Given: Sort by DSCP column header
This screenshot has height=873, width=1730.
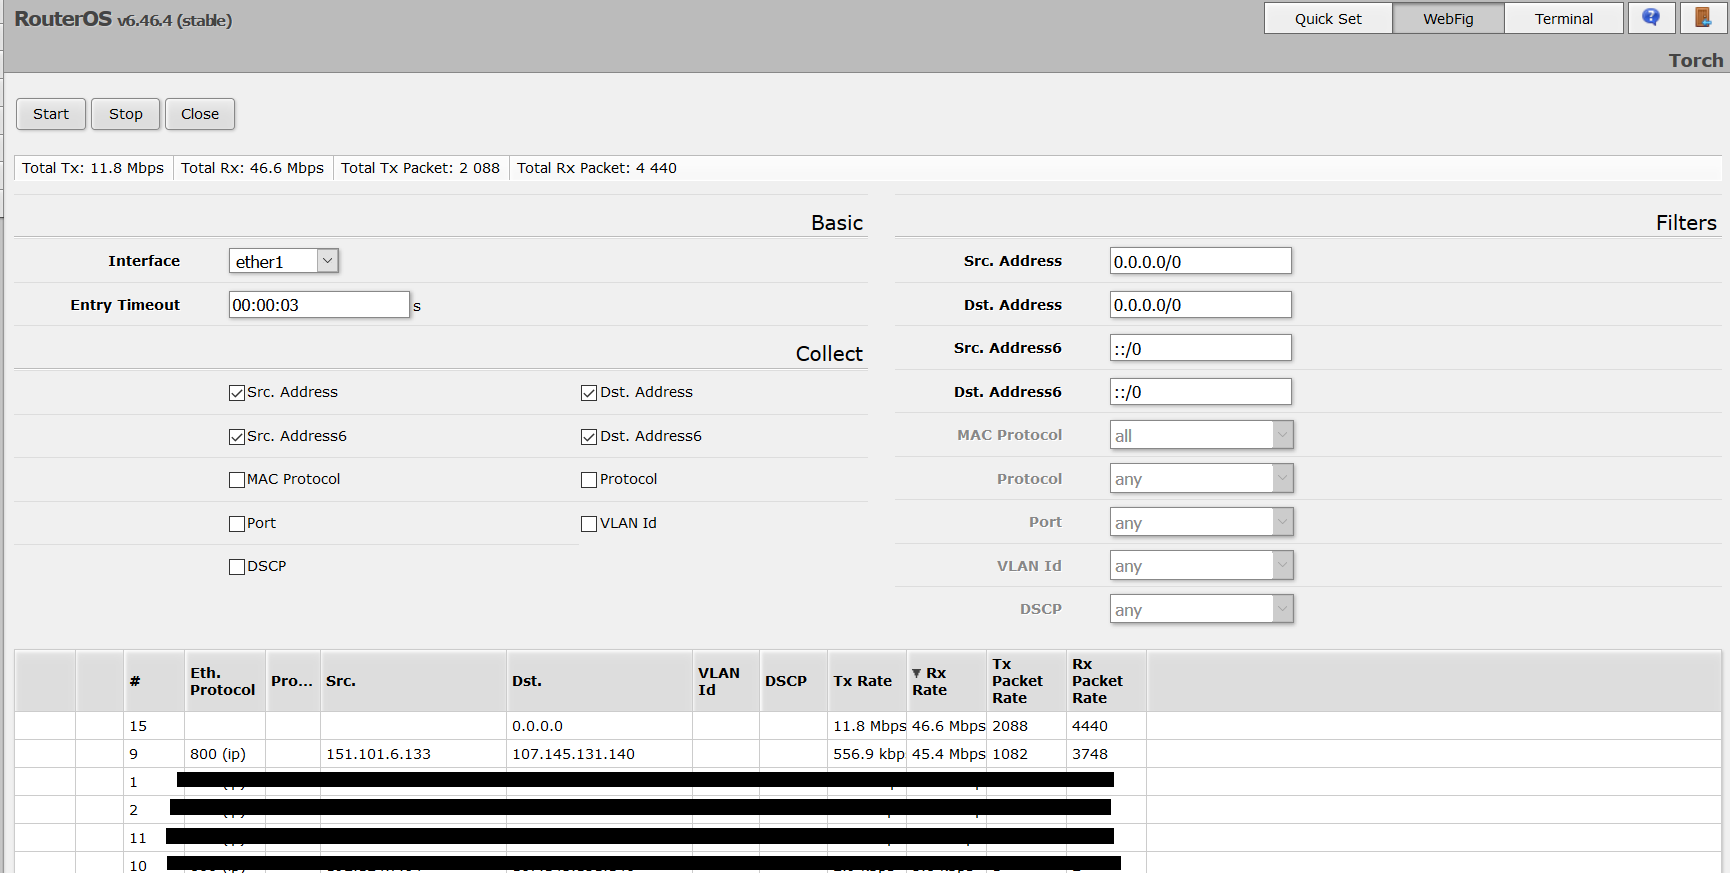Looking at the screenshot, I should tap(794, 681).
